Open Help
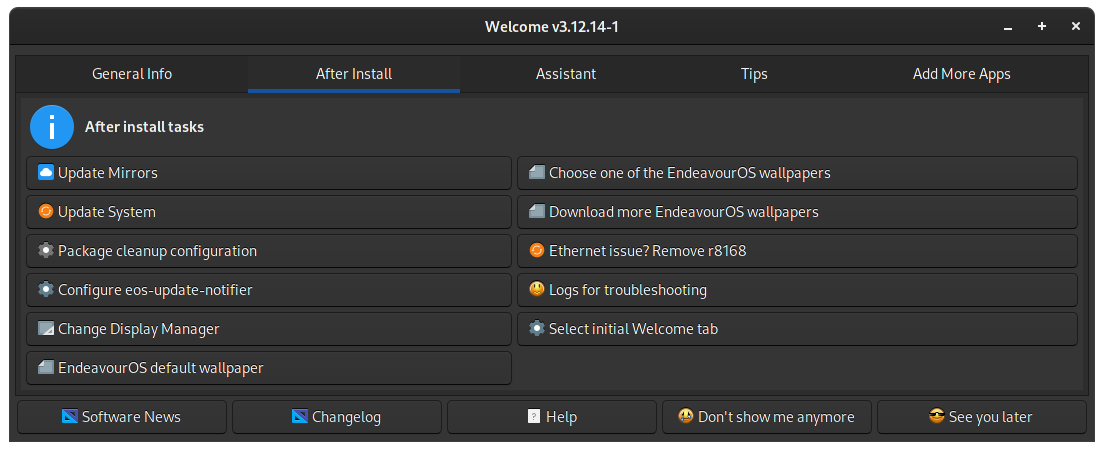1104x451 pixels. click(552, 417)
